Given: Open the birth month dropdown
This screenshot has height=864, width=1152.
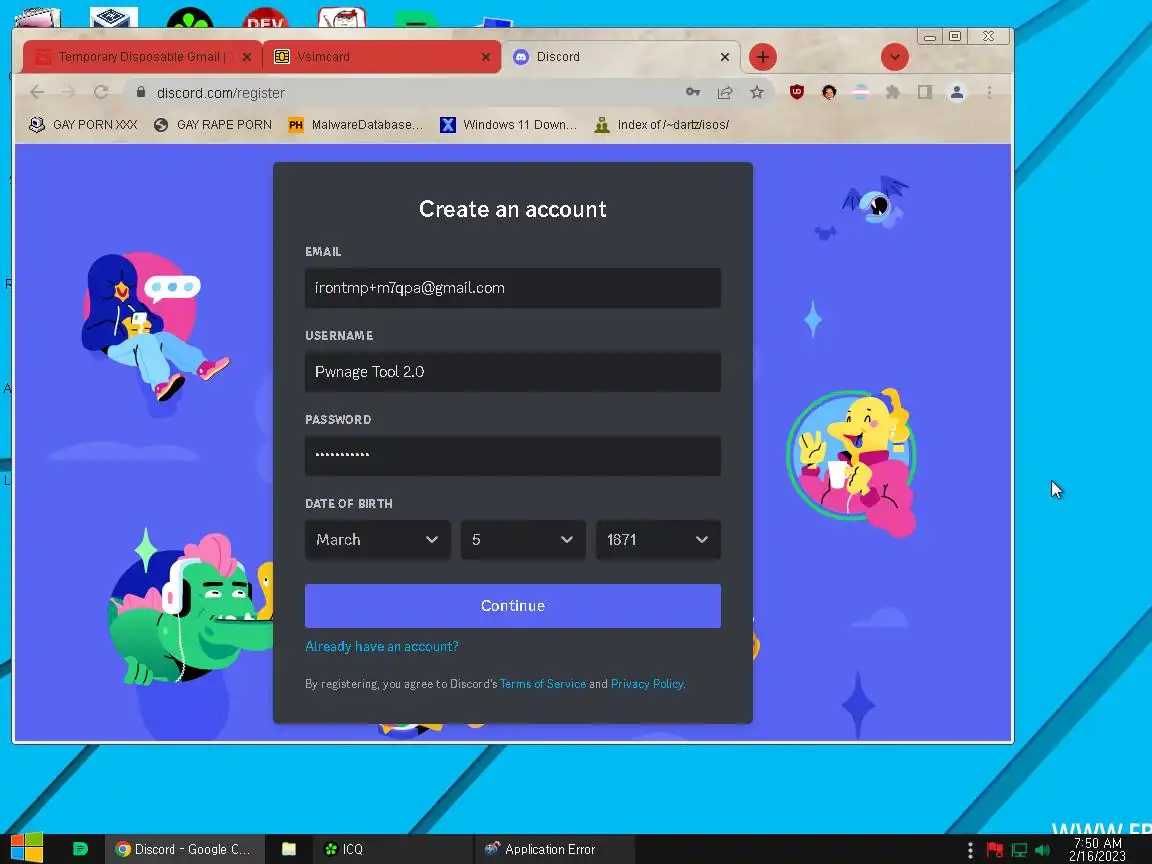Looking at the screenshot, I should tap(378, 540).
